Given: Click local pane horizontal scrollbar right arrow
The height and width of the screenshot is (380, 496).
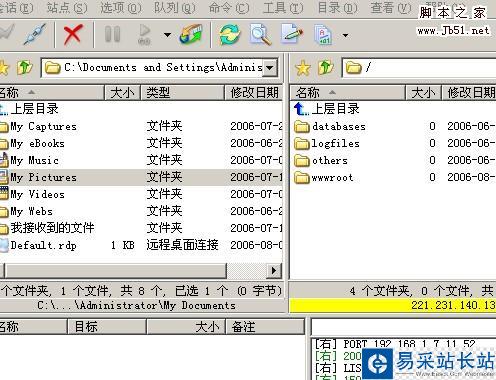Looking at the screenshot, I should [274, 270].
